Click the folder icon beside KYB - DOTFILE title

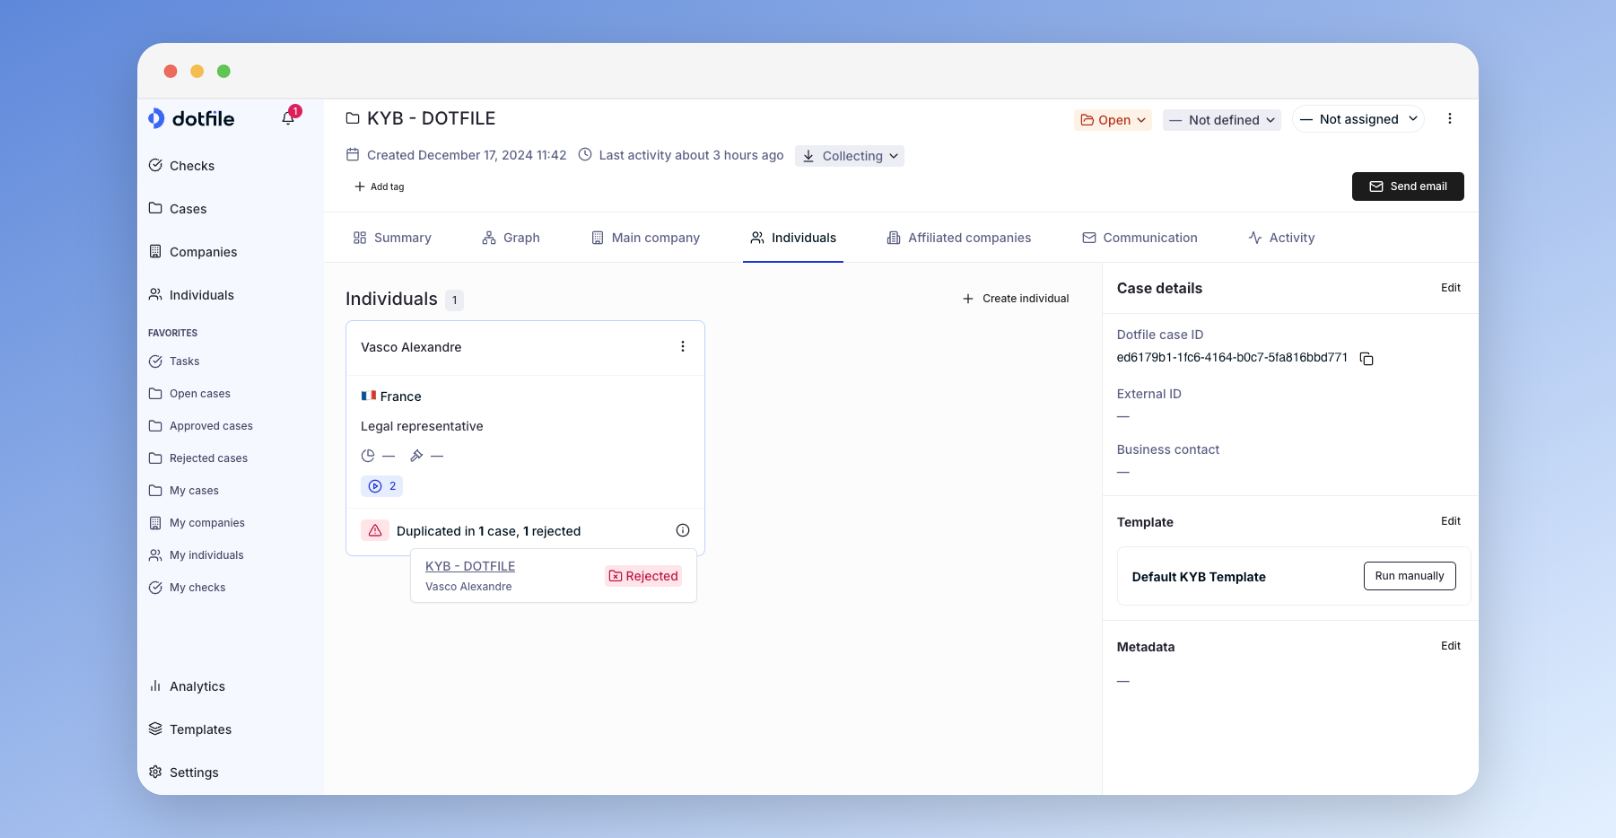tap(352, 118)
